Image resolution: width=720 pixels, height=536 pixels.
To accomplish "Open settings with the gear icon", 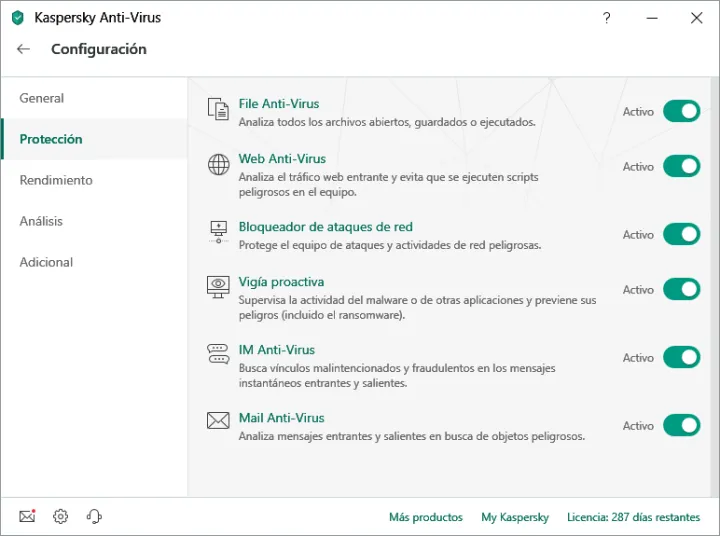I will (60, 516).
